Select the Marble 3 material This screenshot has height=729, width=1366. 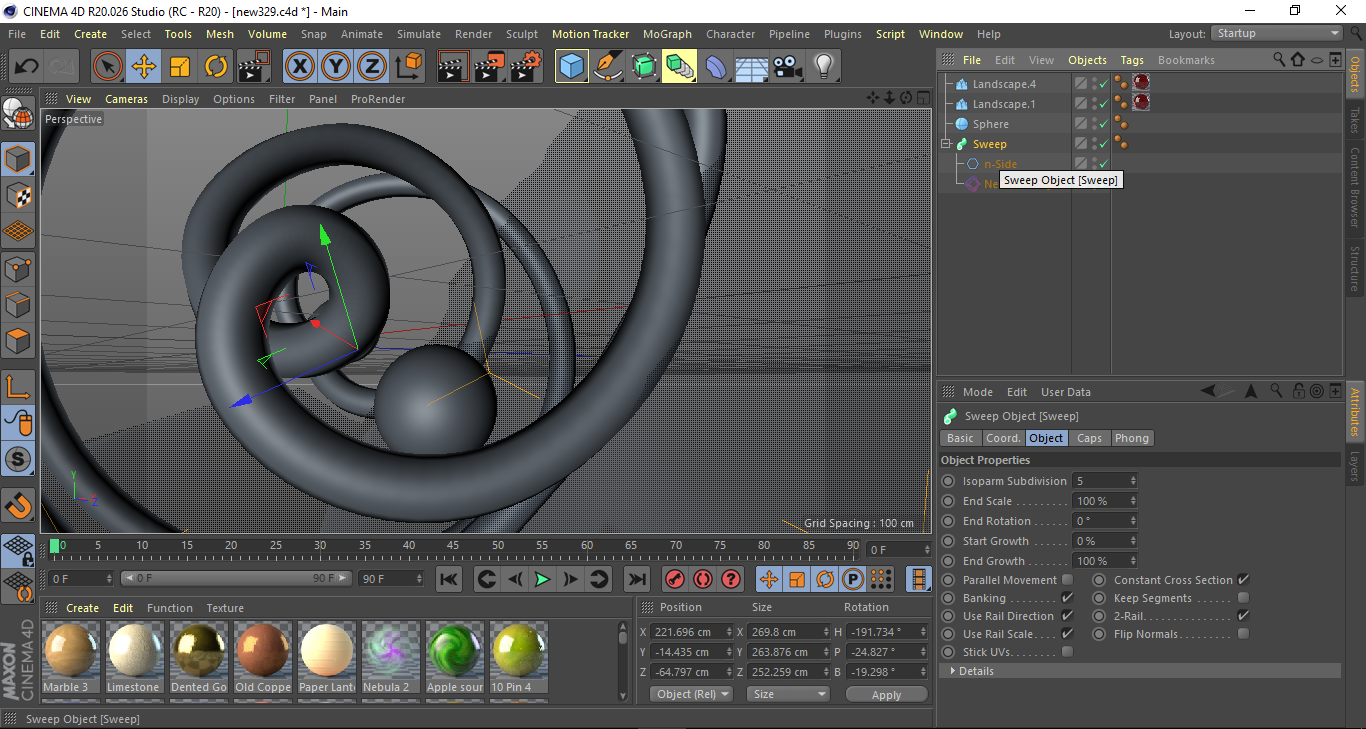tap(70, 657)
